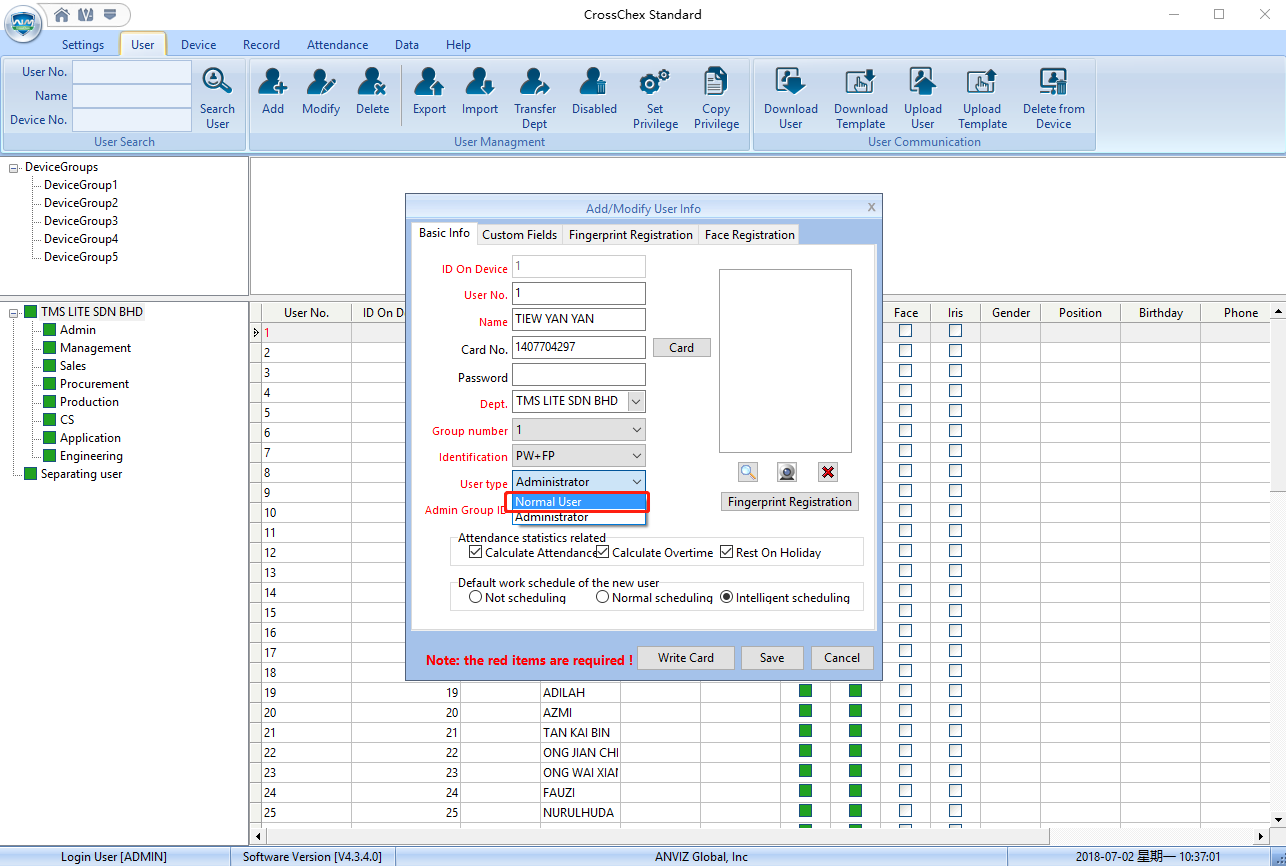Image resolution: width=1286 pixels, height=866 pixels.
Task: Click the Set Privilege icon
Action: pyautogui.click(x=655, y=94)
